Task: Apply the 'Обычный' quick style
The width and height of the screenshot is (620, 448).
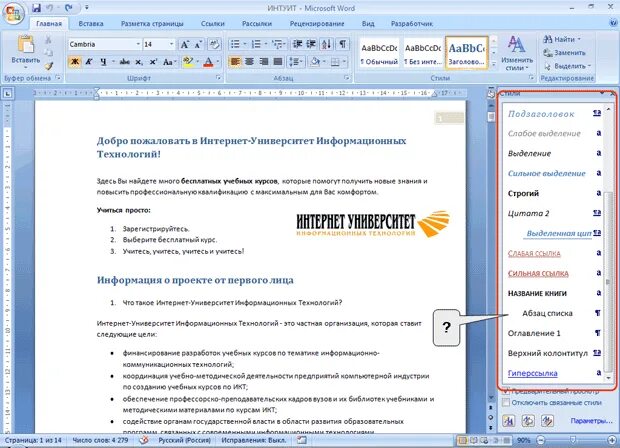Action: click(379, 54)
